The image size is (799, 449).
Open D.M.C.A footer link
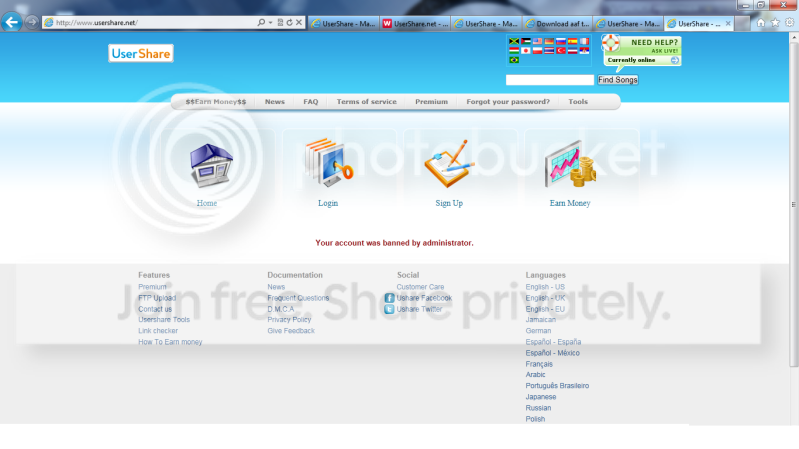[281, 309]
